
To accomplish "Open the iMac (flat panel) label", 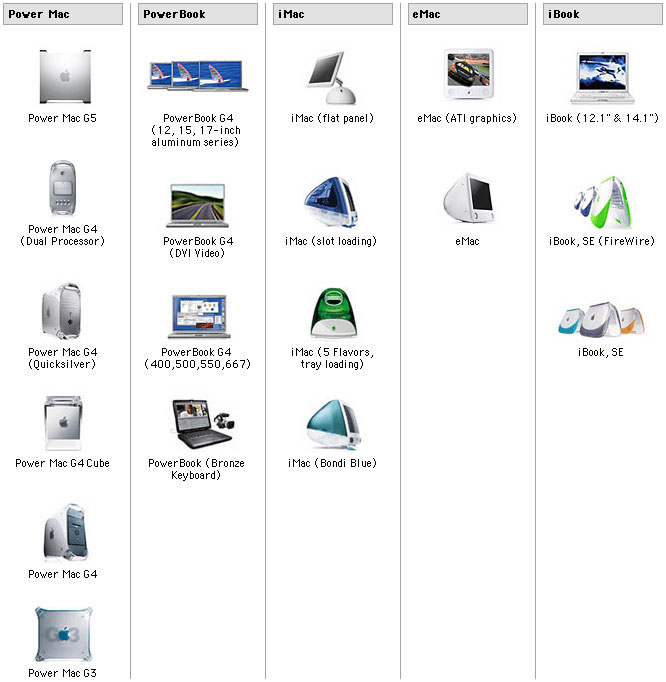I will tap(332, 118).
